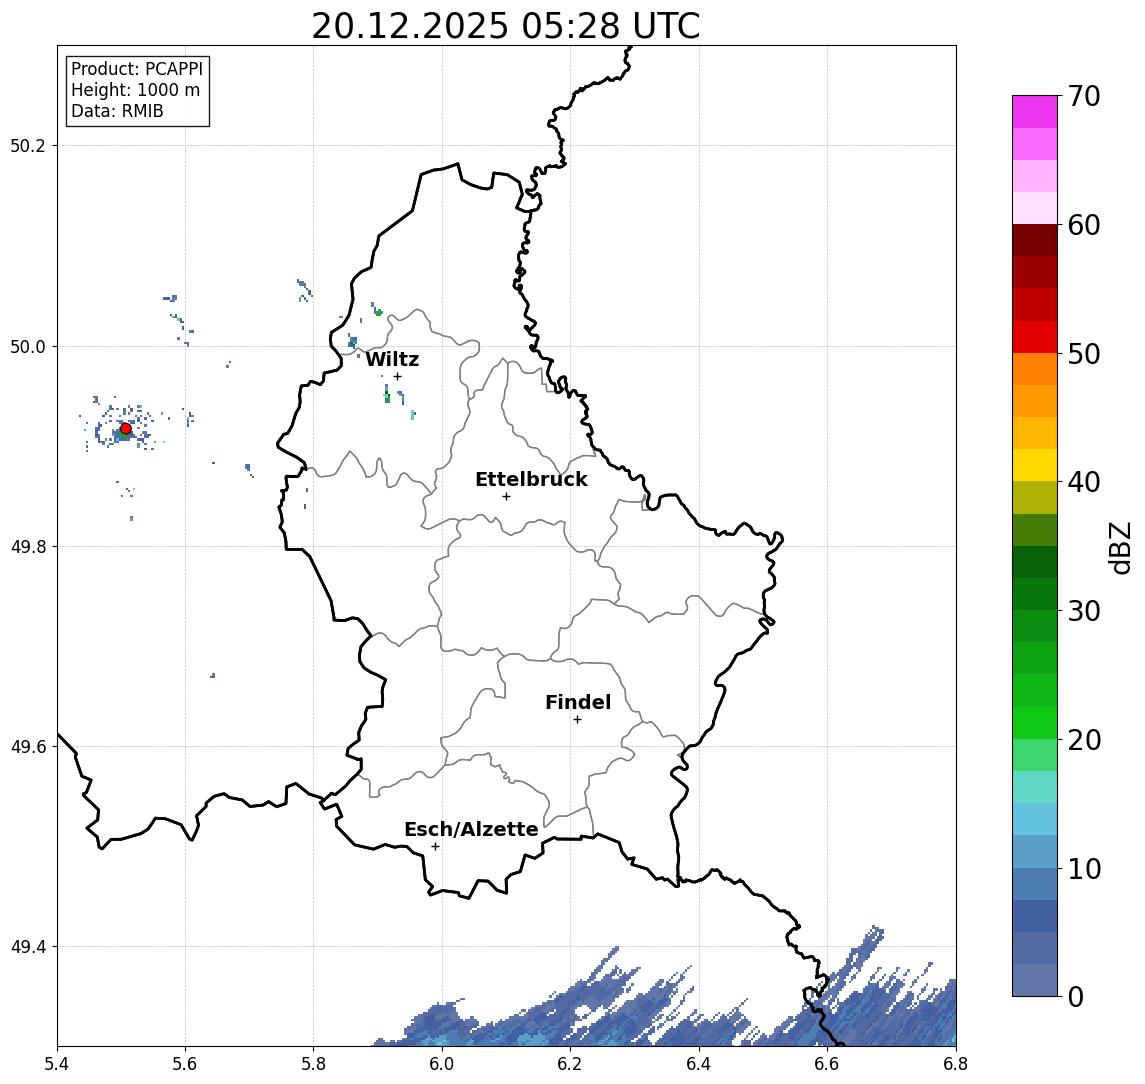Click the 5.8 longitude axis label
Screen dimensions: 1145x1084
click(313, 1064)
